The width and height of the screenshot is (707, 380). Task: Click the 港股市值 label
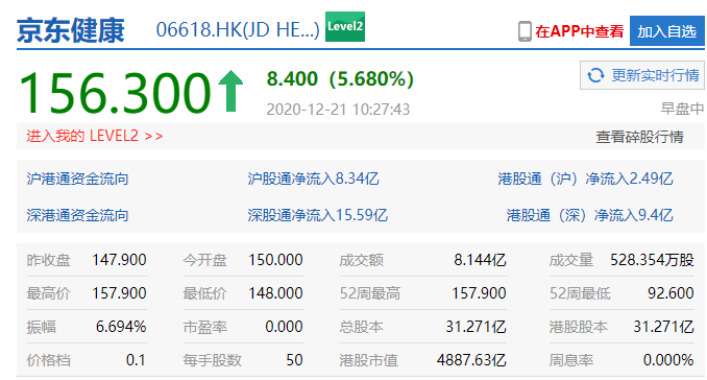[368, 361]
